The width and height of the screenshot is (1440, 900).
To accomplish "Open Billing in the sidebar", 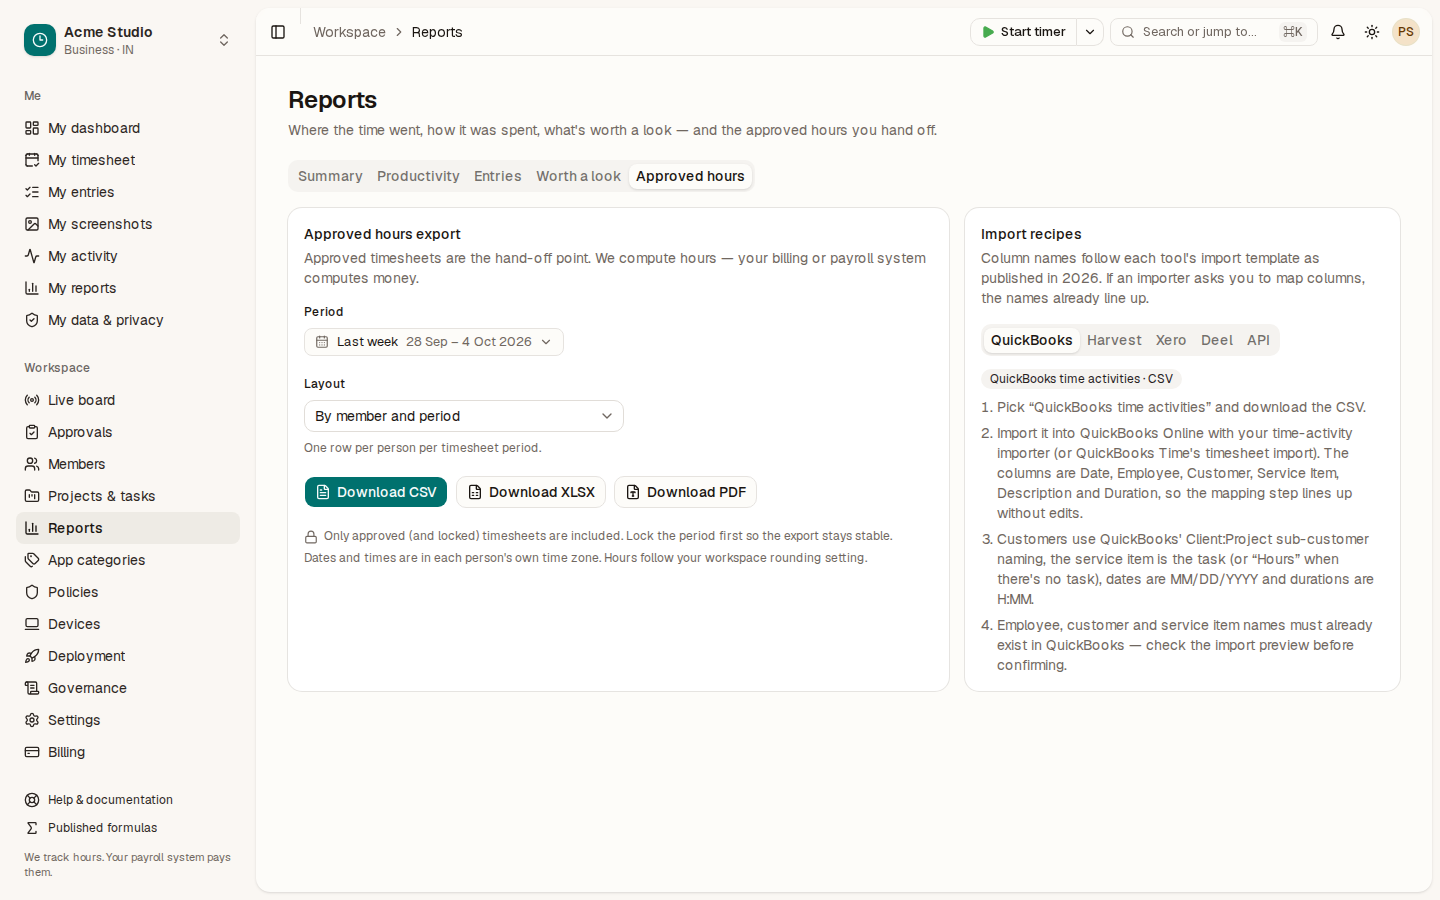I will [128, 752].
